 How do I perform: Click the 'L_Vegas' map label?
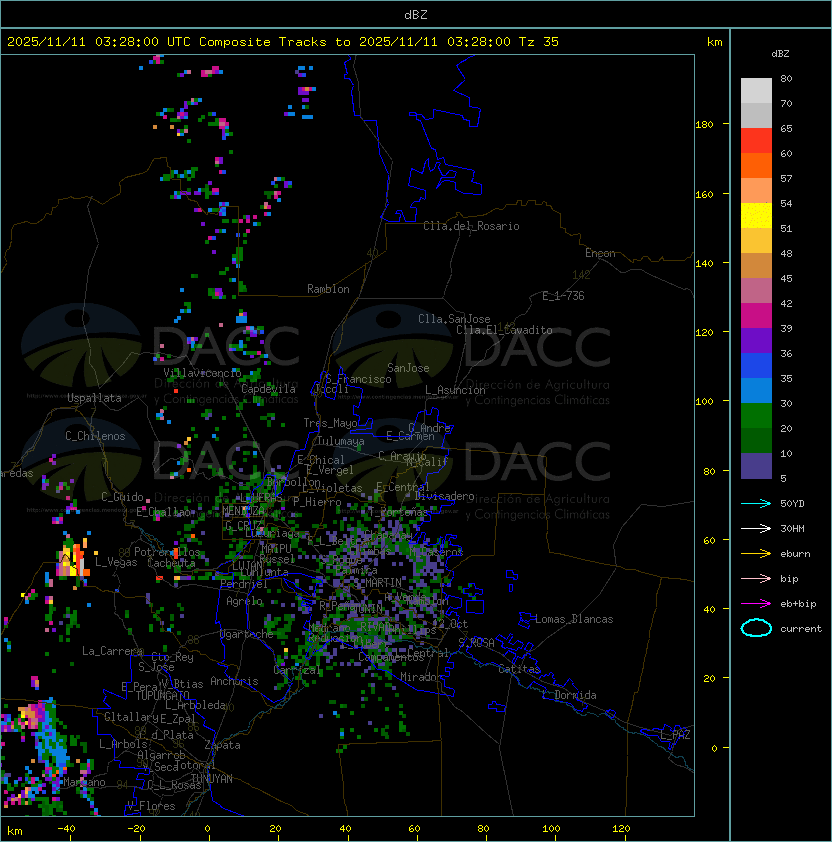click(x=116, y=562)
